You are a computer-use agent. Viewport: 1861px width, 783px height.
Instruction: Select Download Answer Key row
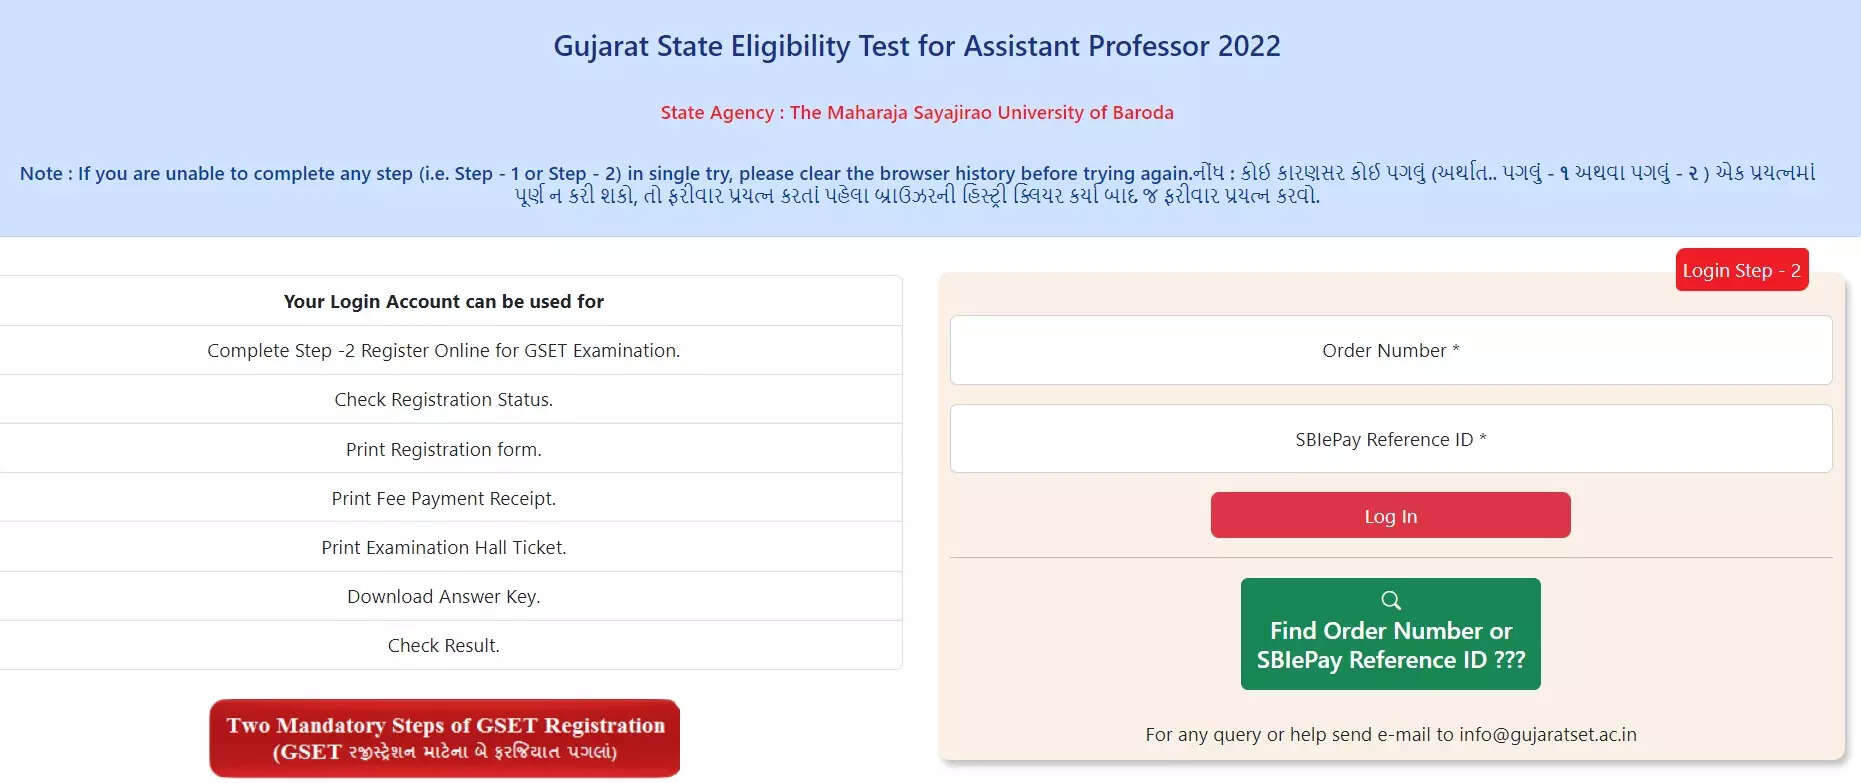(443, 596)
